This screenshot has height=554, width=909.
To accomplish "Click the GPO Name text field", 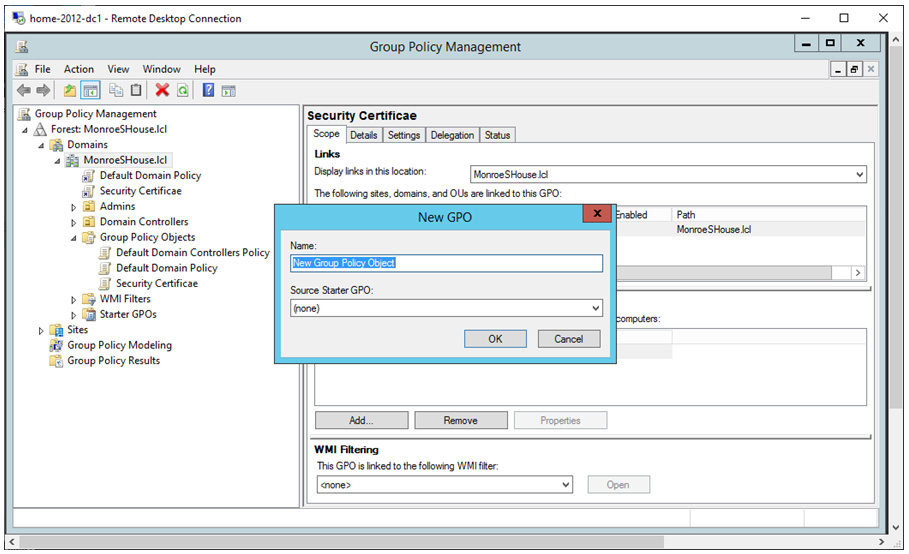I will click(x=446, y=263).
